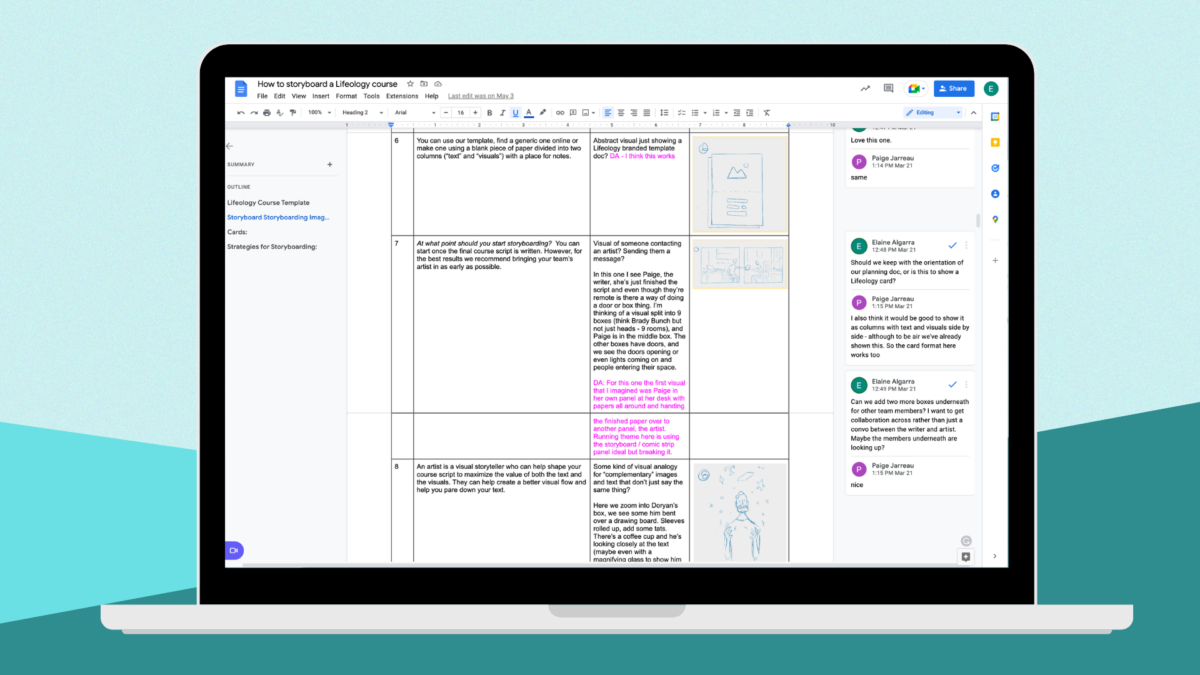Click the Docs home icon top left
This screenshot has width=1200, height=675.
(x=240, y=88)
